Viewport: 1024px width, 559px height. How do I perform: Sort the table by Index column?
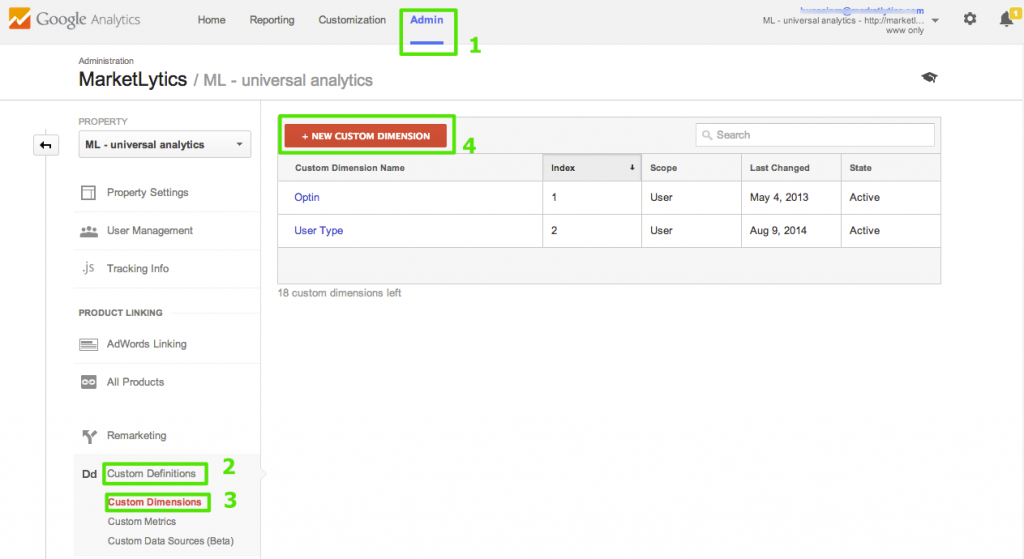(593, 168)
